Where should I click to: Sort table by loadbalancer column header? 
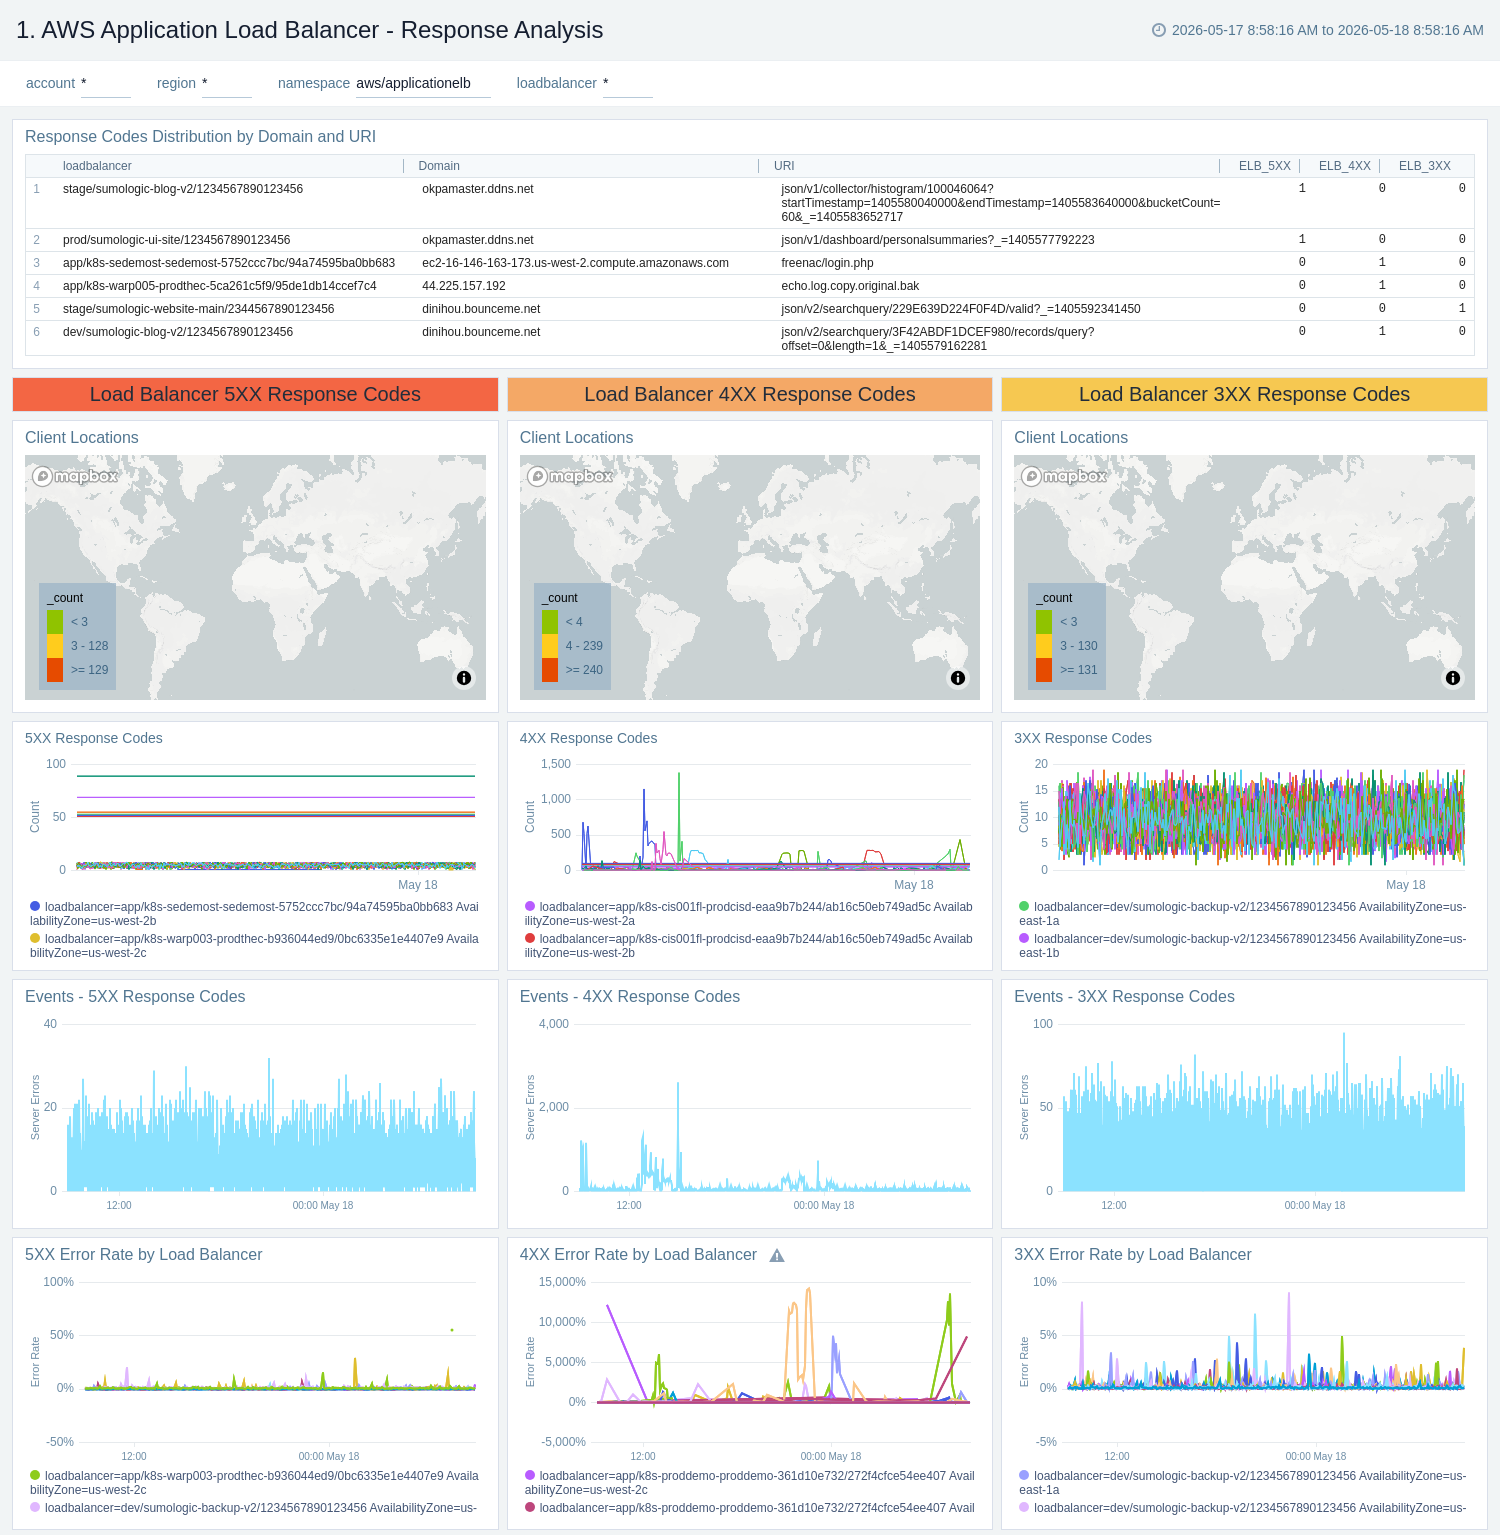97,166
